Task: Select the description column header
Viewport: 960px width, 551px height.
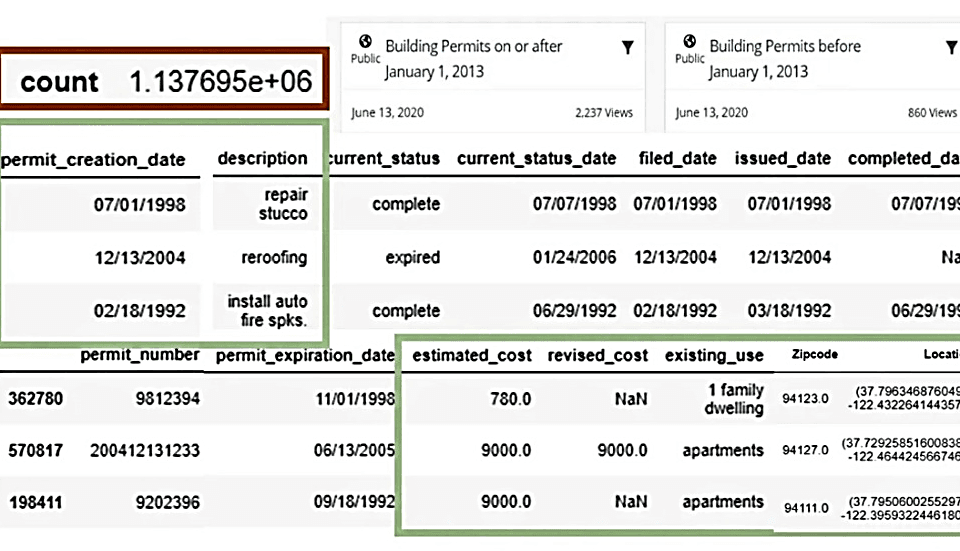Action: [x=262, y=158]
